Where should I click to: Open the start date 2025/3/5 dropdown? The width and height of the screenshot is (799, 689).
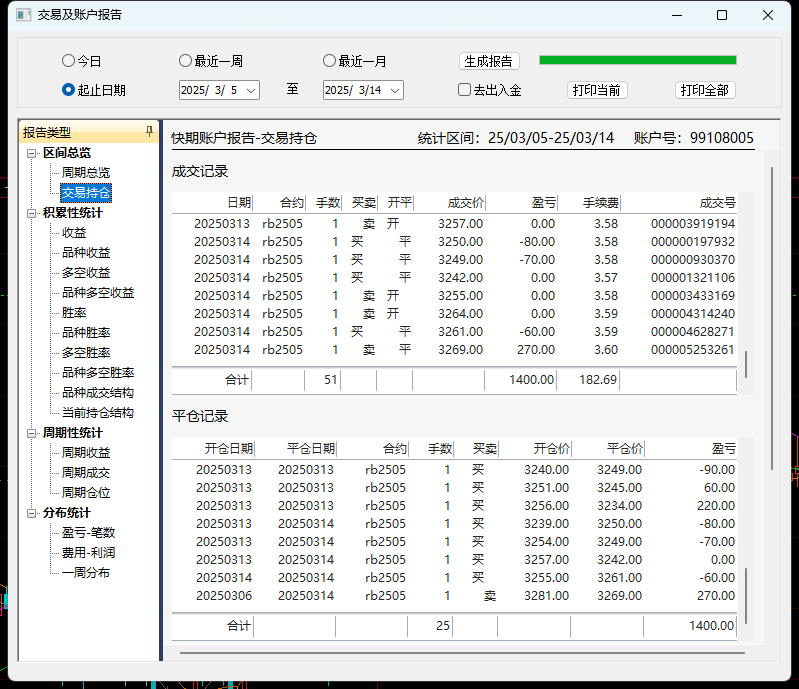point(250,90)
